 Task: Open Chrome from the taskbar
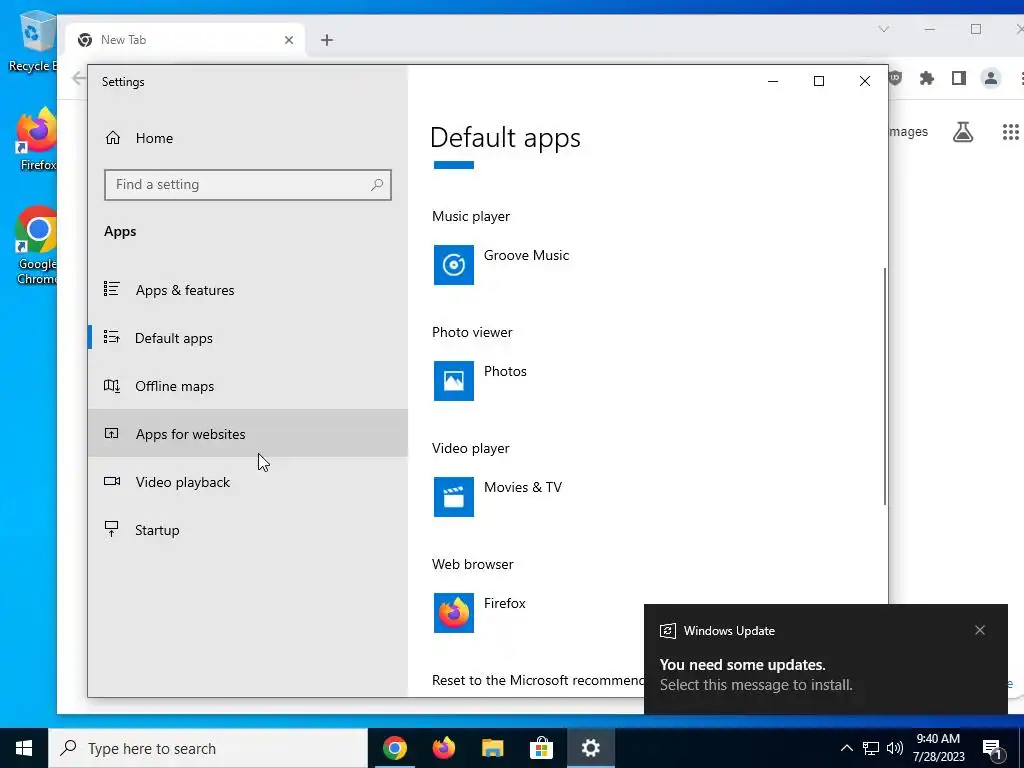click(394, 748)
